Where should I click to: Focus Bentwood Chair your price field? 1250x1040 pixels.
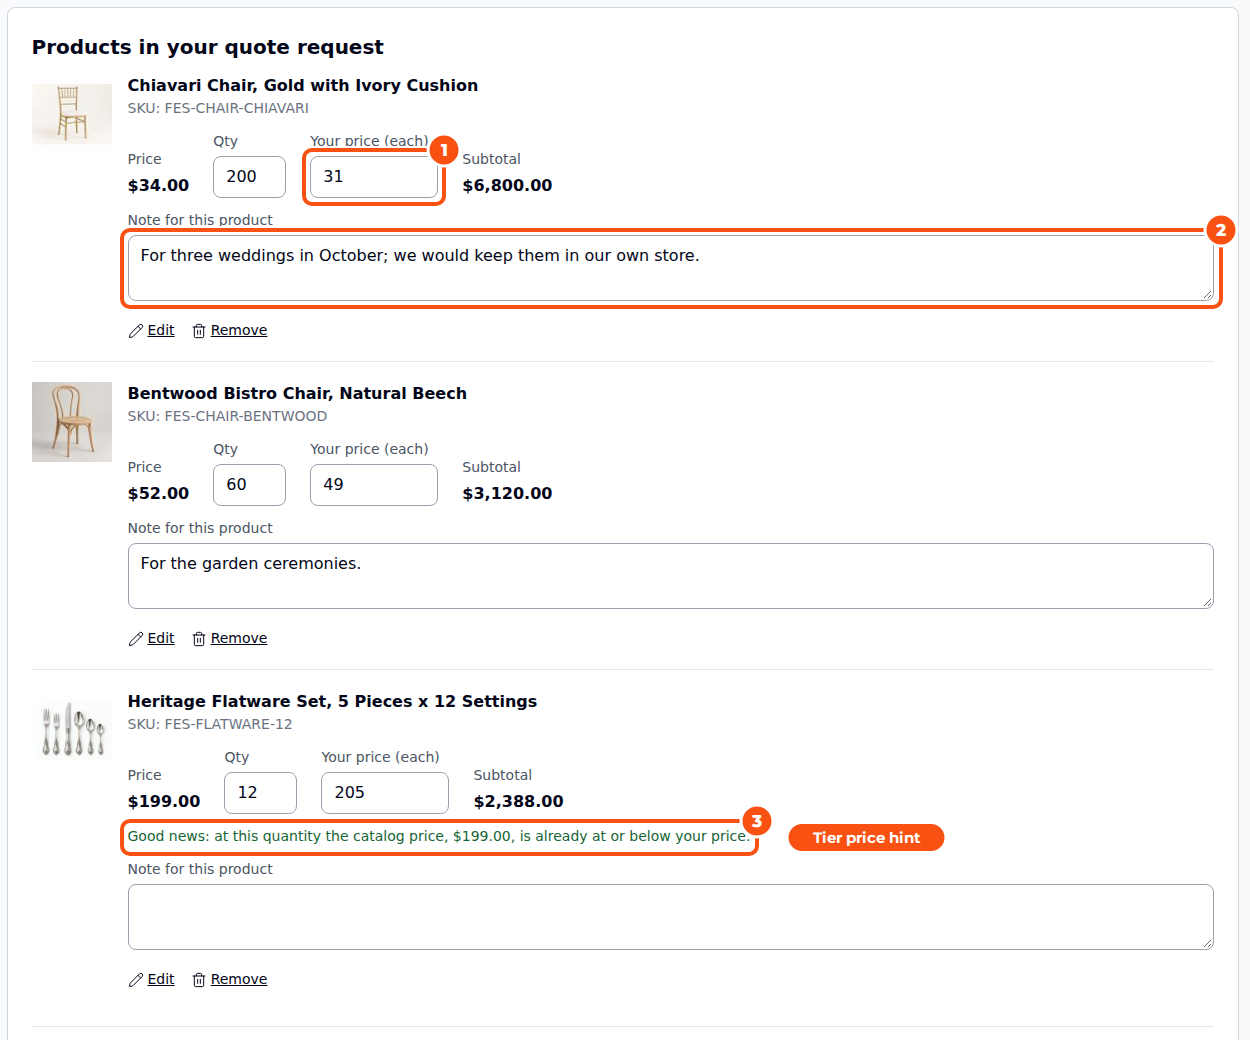tap(374, 485)
